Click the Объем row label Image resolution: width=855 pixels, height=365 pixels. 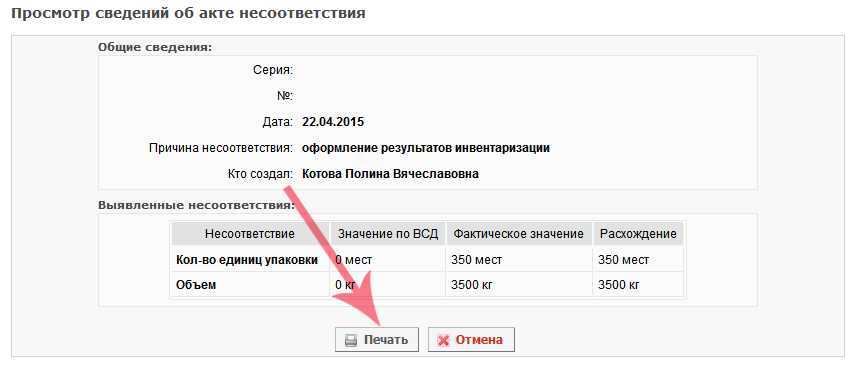pyautogui.click(x=196, y=285)
